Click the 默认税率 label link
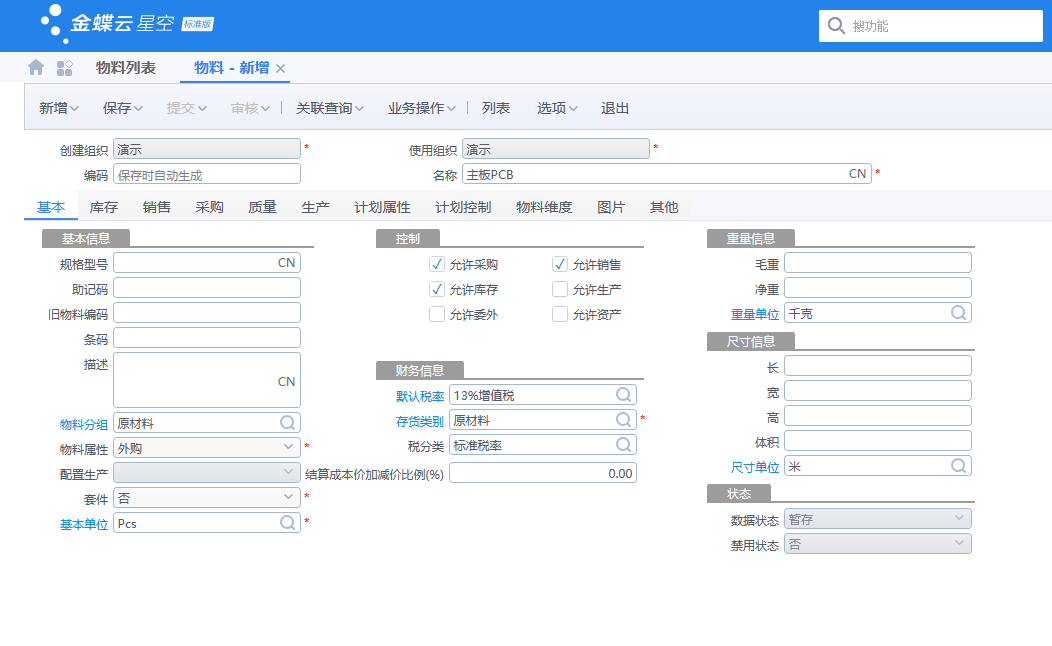This screenshot has height=646, width=1052. [420, 396]
